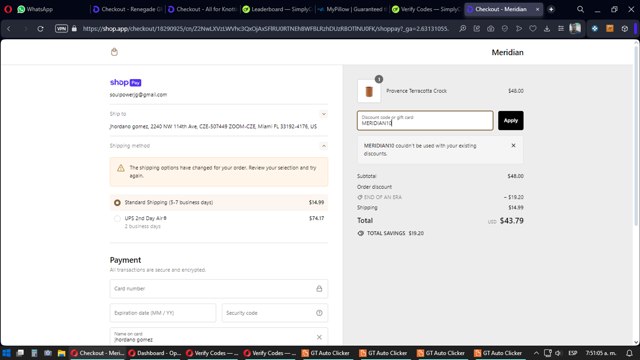Click the shopping bag cart icon

(x=114, y=52)
